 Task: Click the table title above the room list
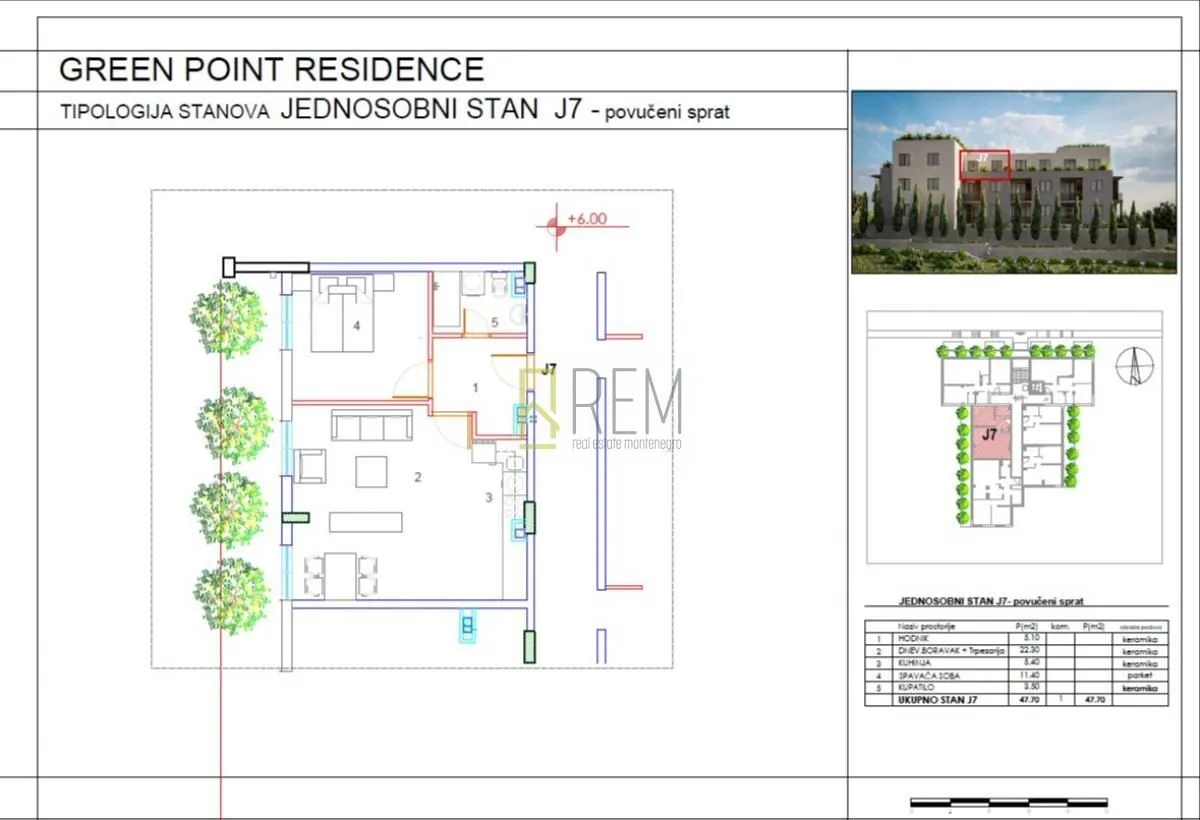click(x=991, y=602)
